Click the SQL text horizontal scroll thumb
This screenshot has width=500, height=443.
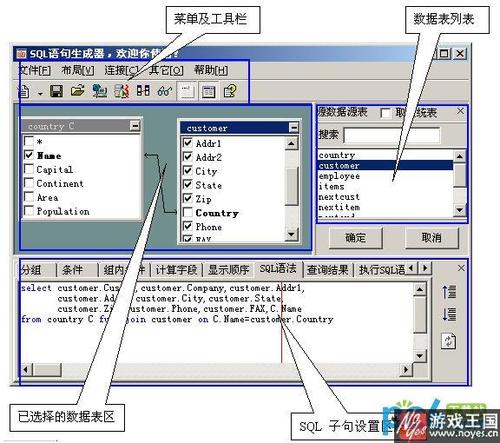pos(48,369)
